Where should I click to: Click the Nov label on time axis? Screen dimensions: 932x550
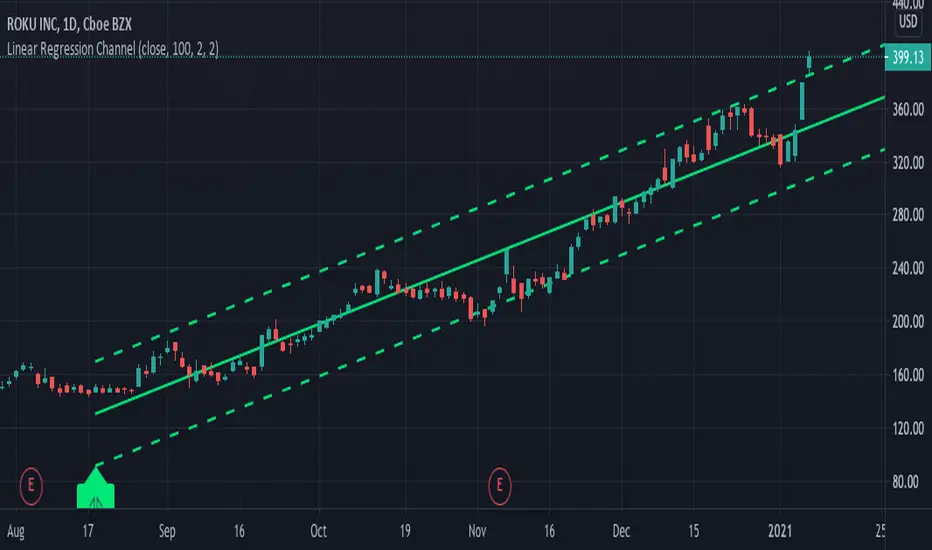click(477, 530)
